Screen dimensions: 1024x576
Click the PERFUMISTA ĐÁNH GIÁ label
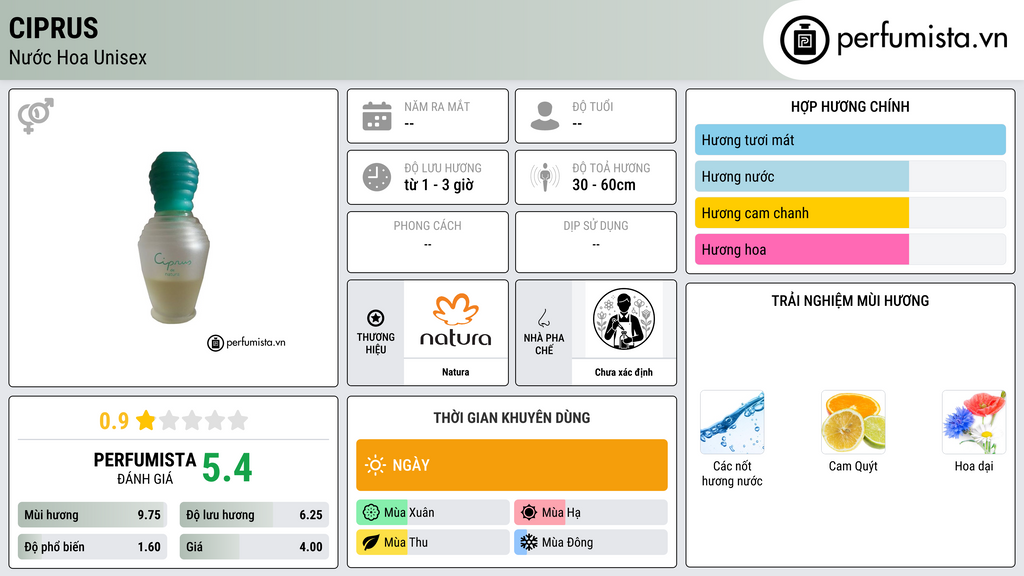point(145,468)
